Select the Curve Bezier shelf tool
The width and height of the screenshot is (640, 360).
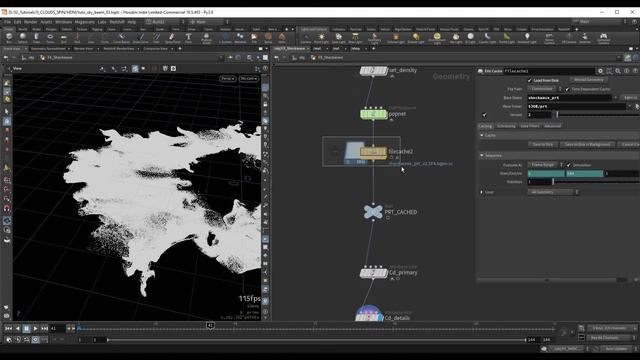tap(121, 38)
